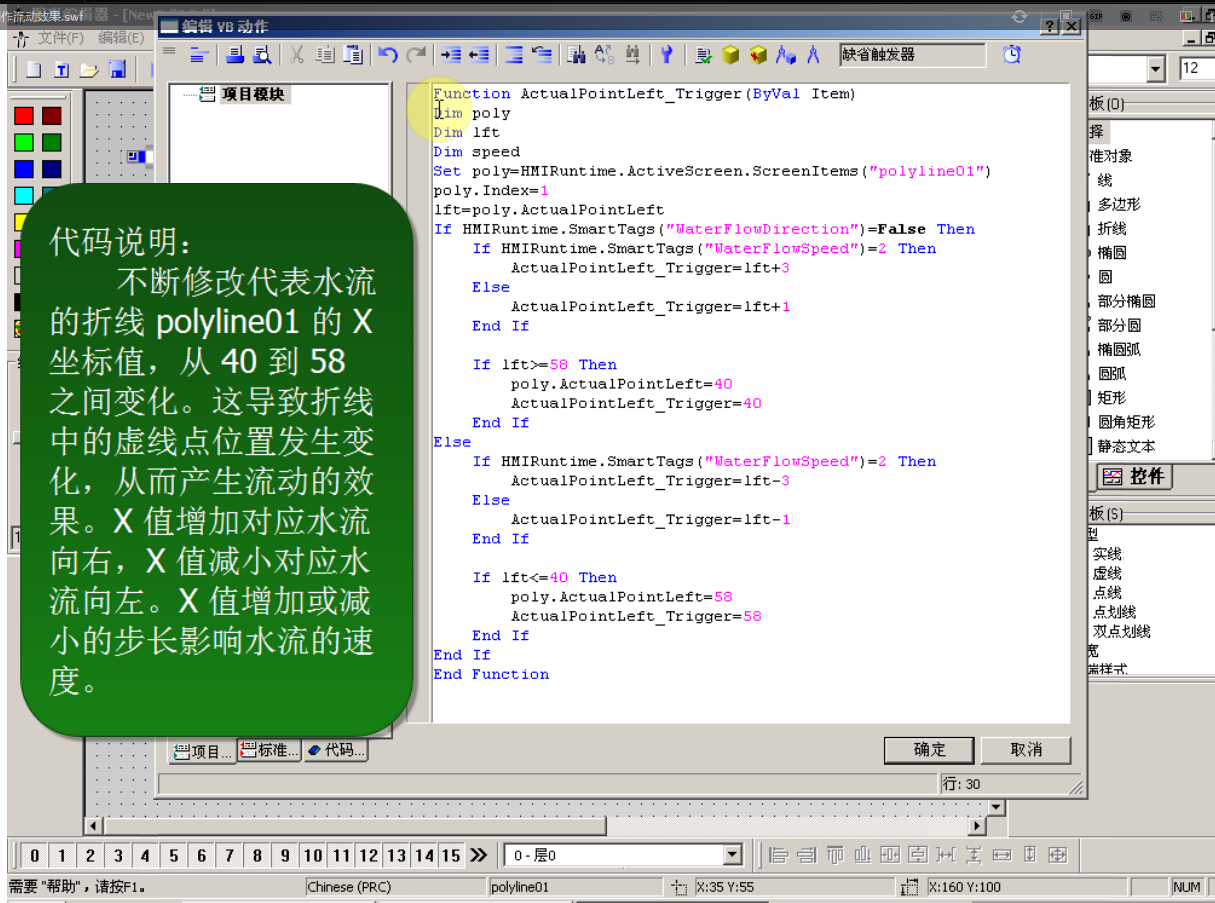Viewport: 1215px width, 903px height.
Task: Open the font size dropdown showing 12
Action: coord(1156,69)
